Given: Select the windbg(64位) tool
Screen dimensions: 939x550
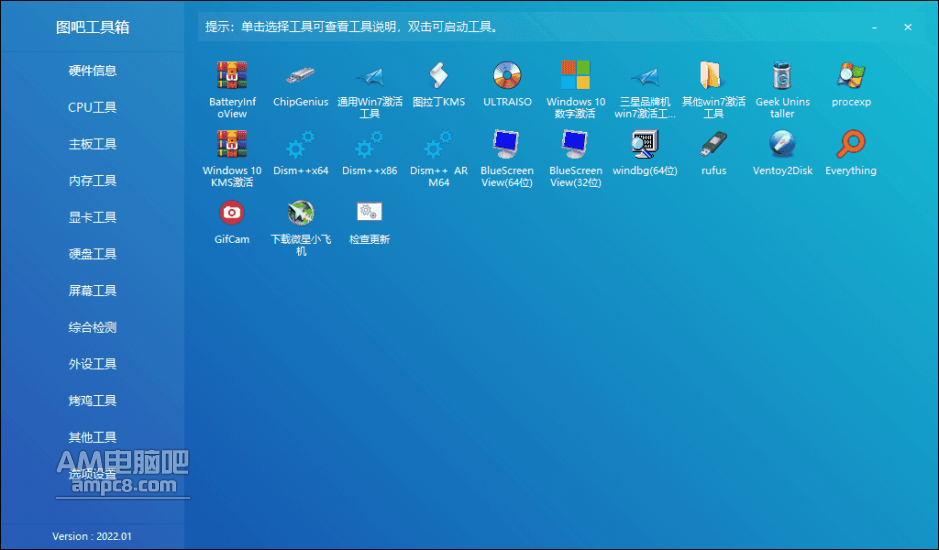Looking at the screenshot, I should (644, 144).
